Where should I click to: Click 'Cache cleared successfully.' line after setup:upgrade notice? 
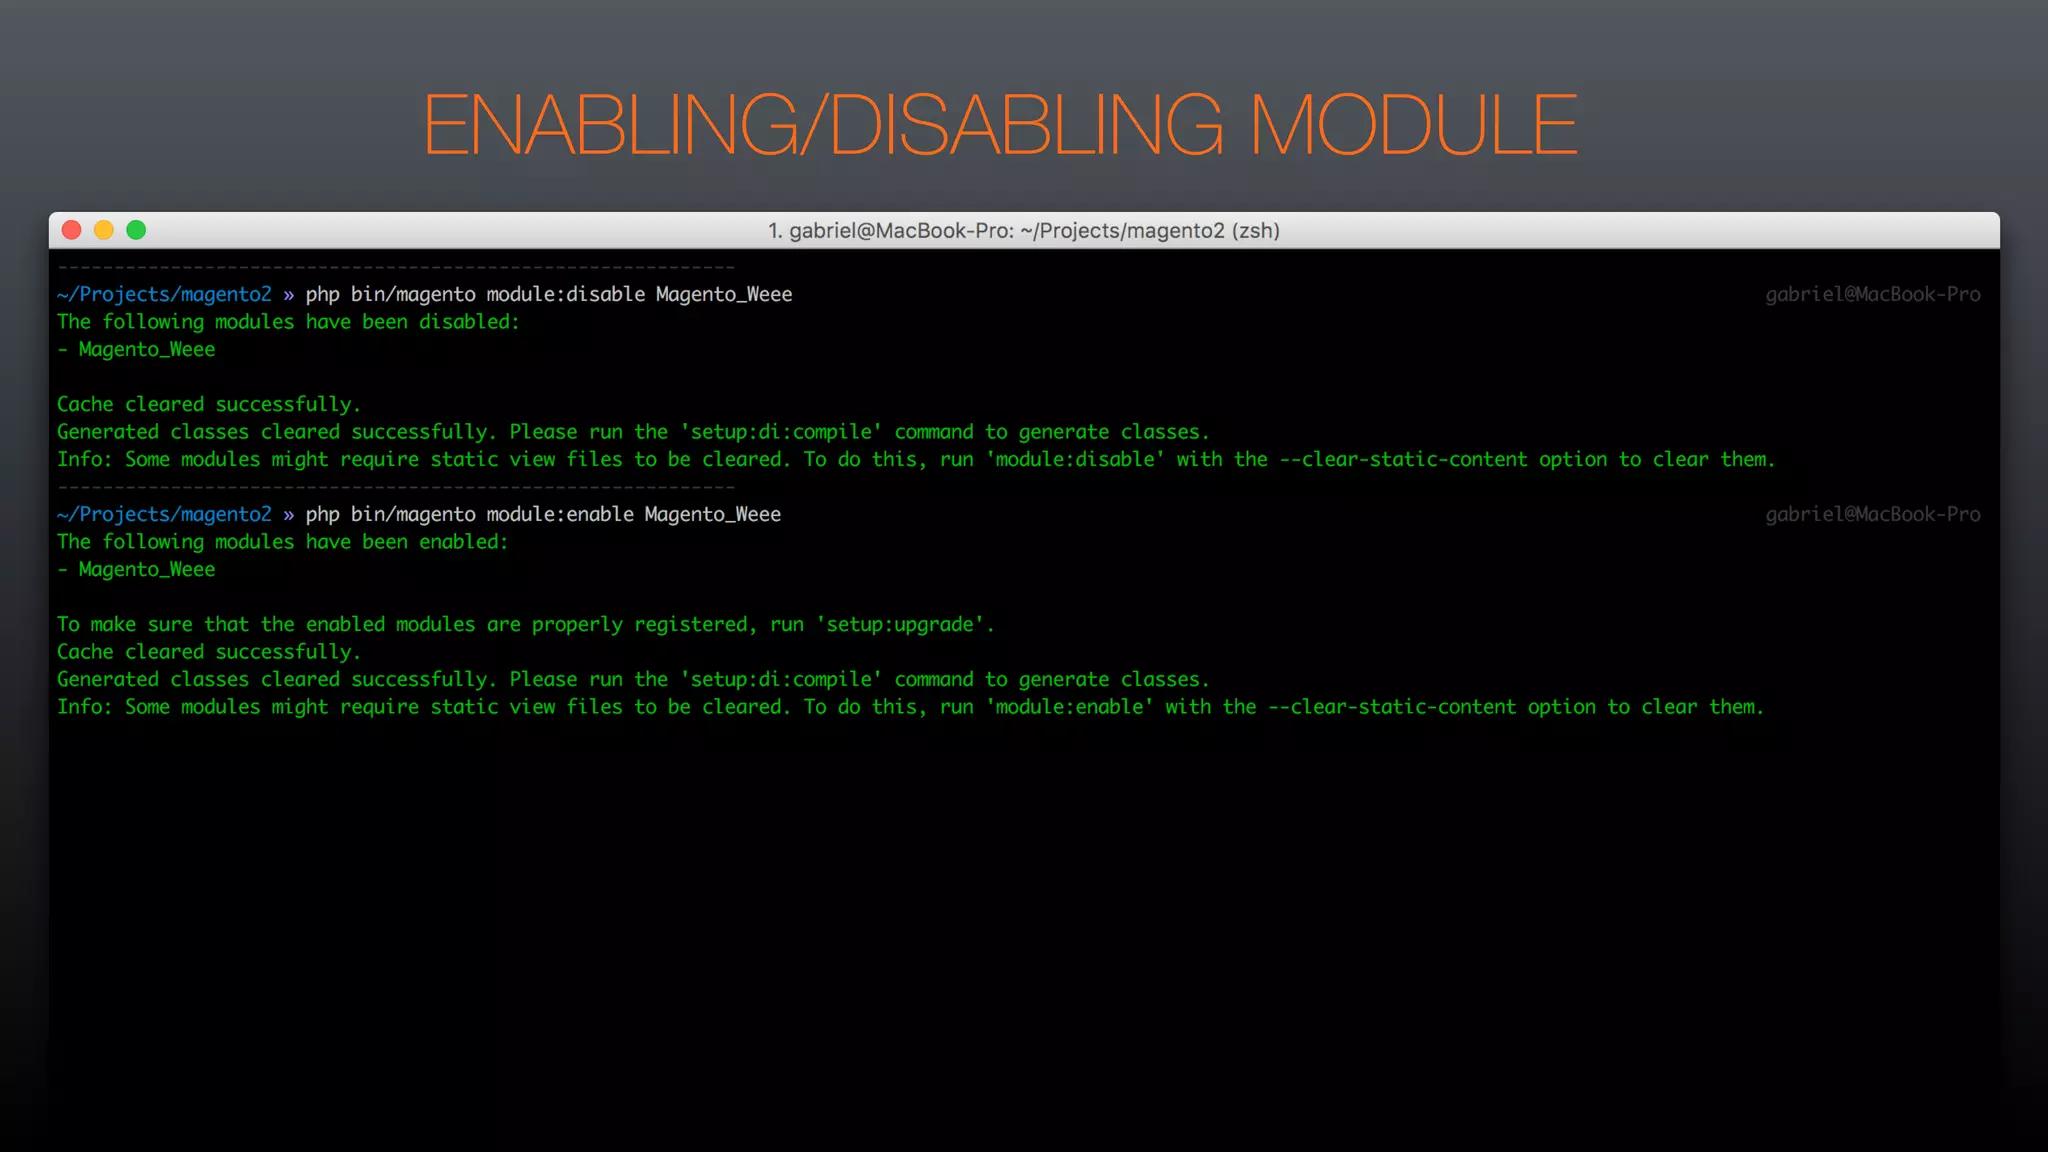coord(209,652)
